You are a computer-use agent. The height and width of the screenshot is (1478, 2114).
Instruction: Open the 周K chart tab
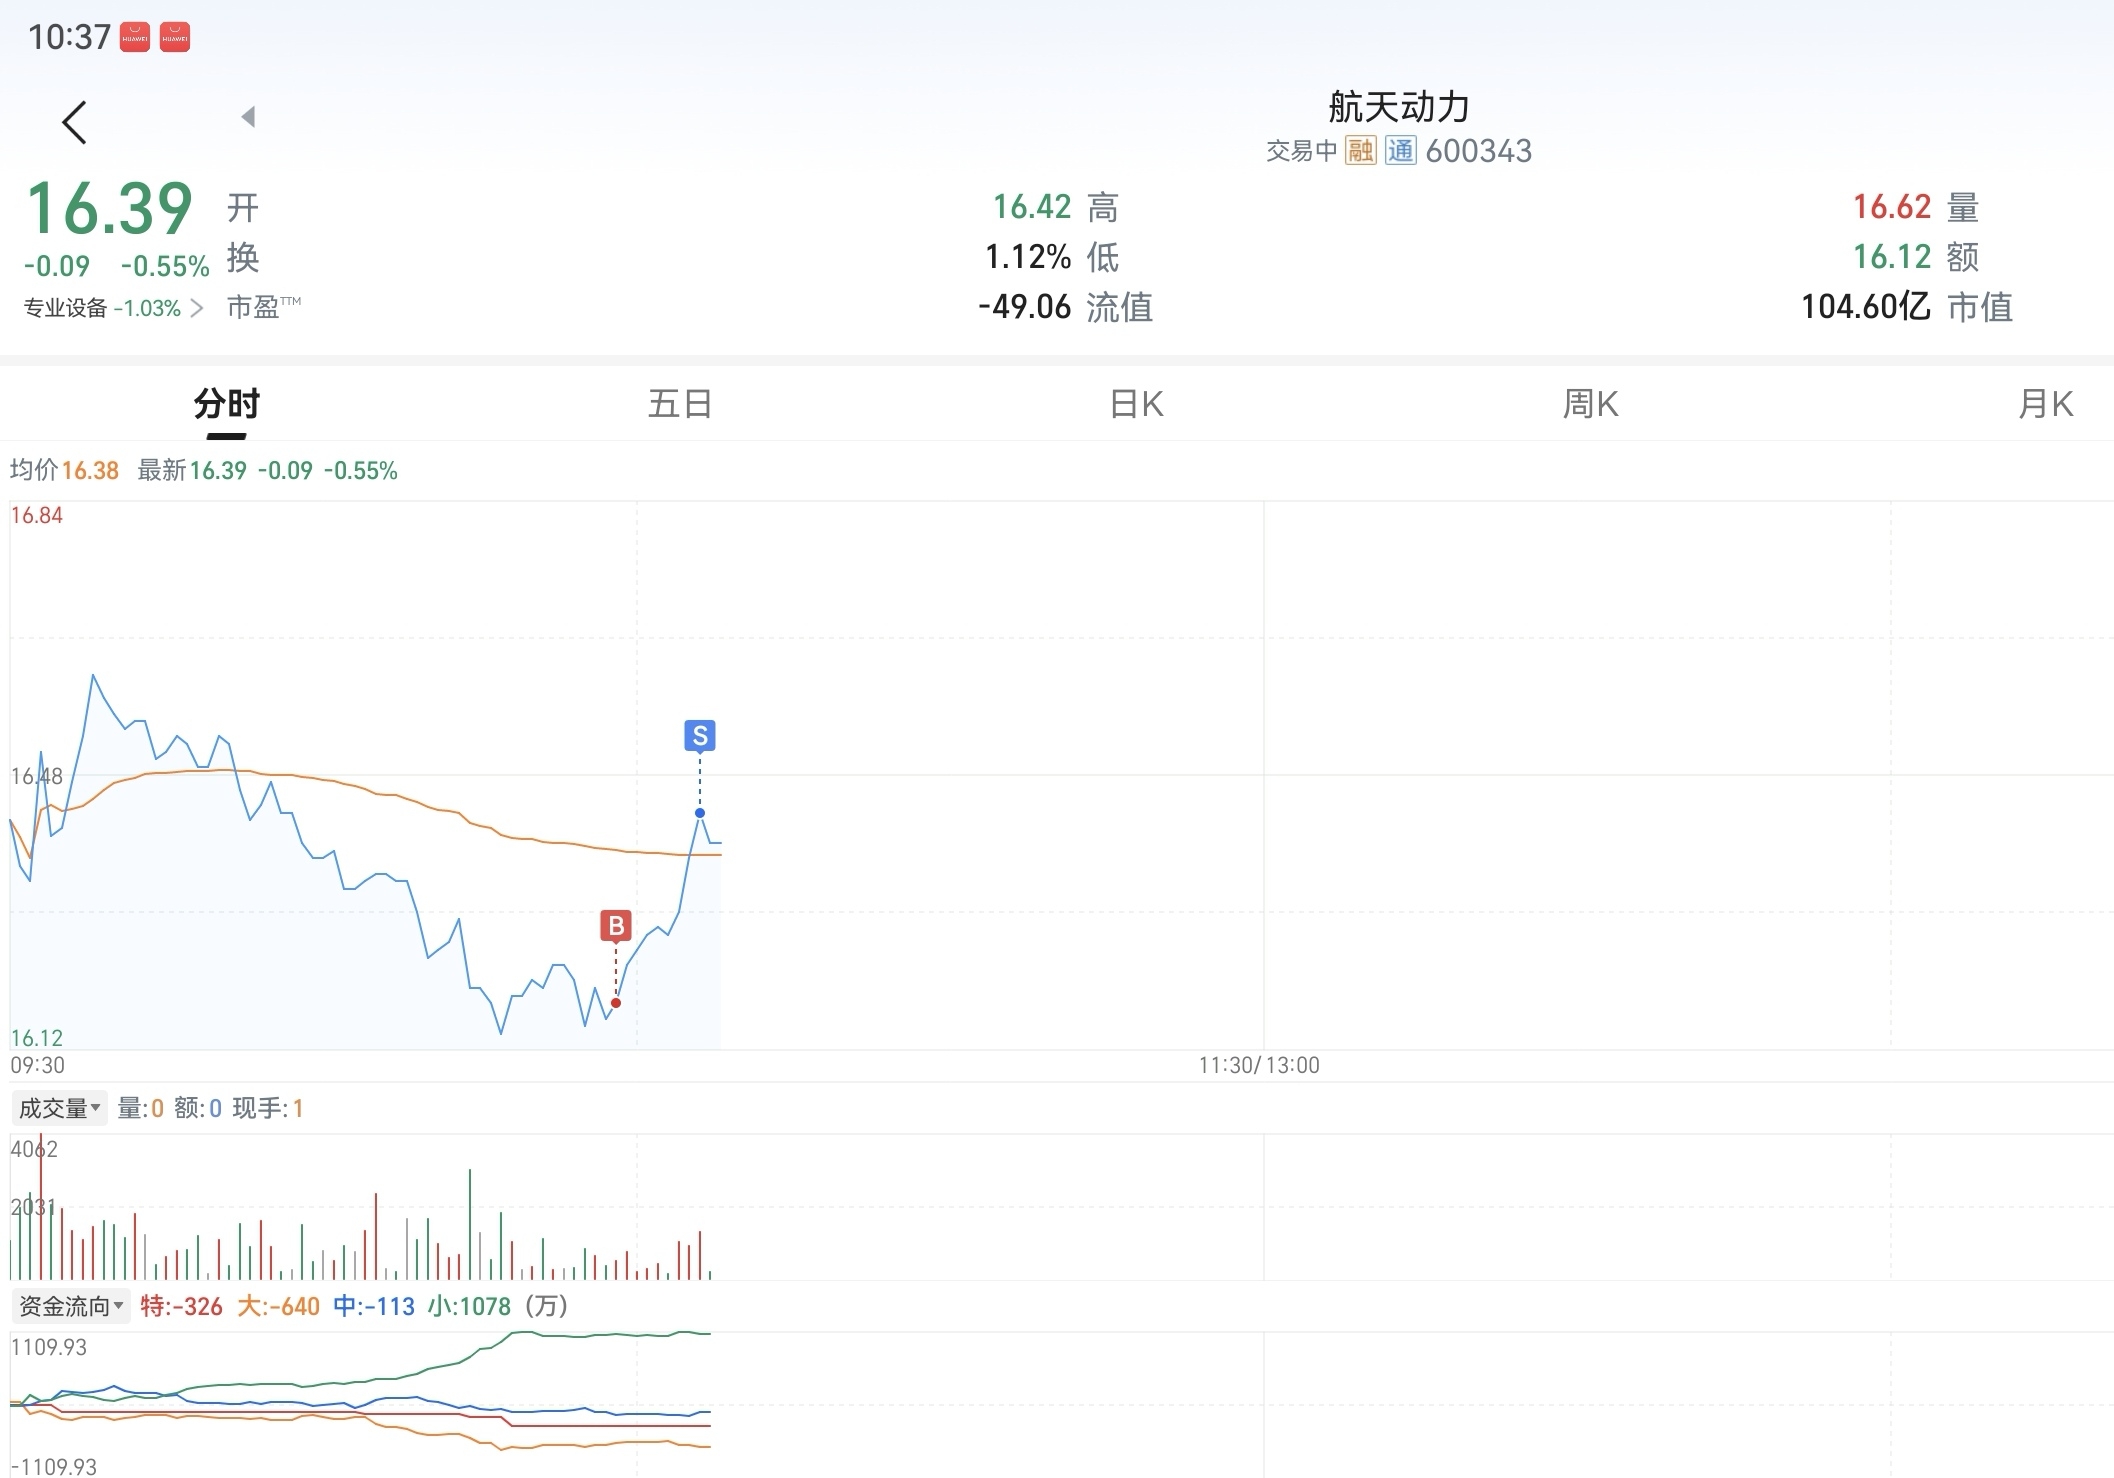[1590, 404]
